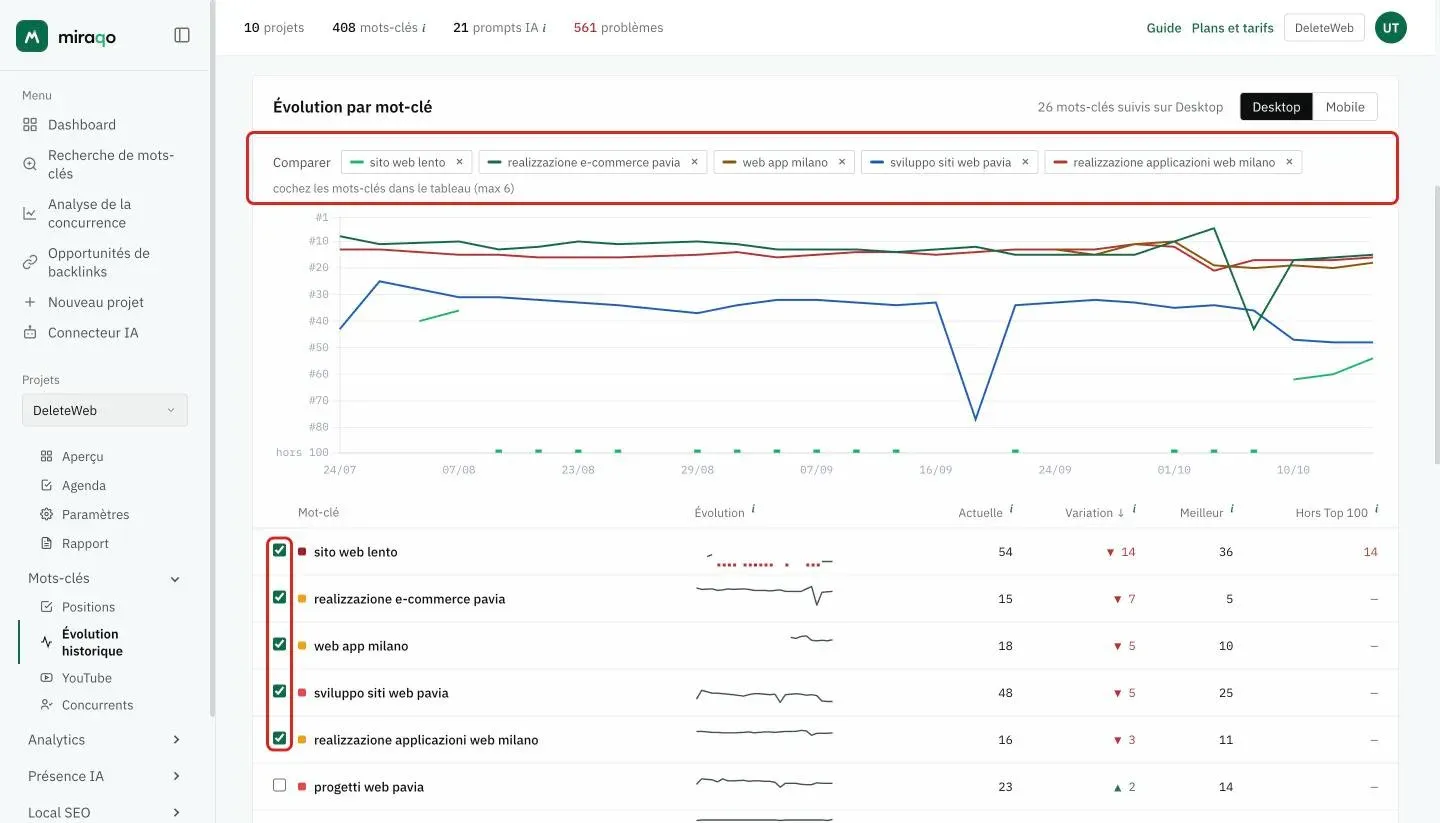Open the Dashboard grid icon
The height and width of the screenshot is (823, 1440).
[x=30, y=125]
